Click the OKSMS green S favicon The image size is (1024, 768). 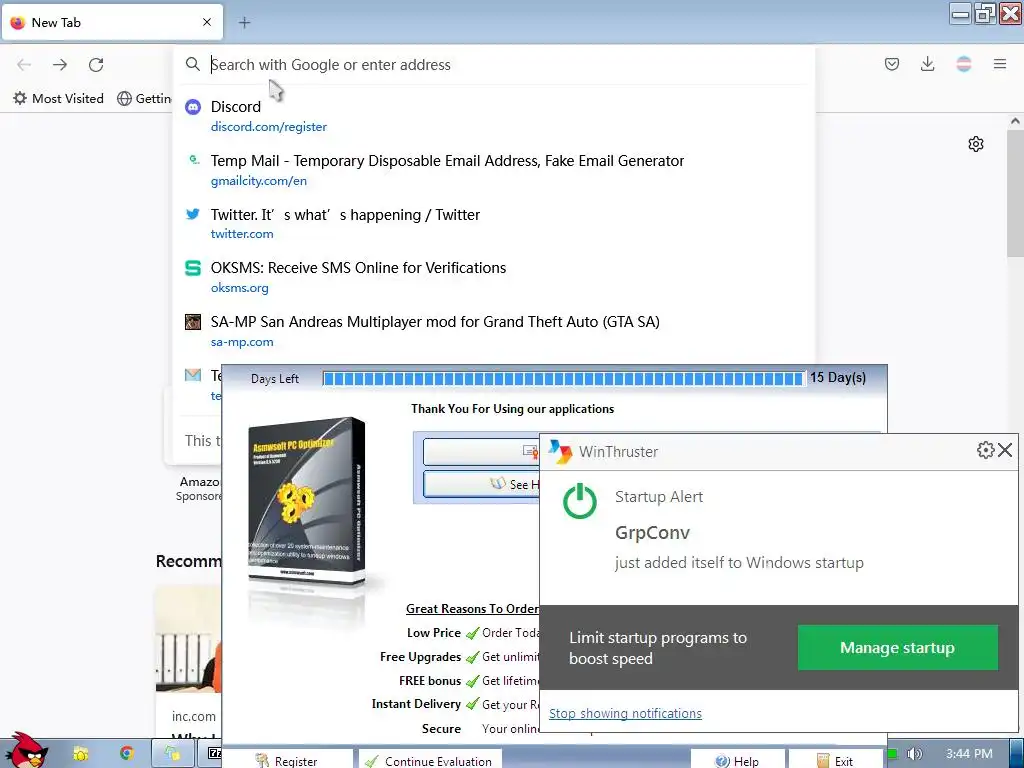coord(193,268)
